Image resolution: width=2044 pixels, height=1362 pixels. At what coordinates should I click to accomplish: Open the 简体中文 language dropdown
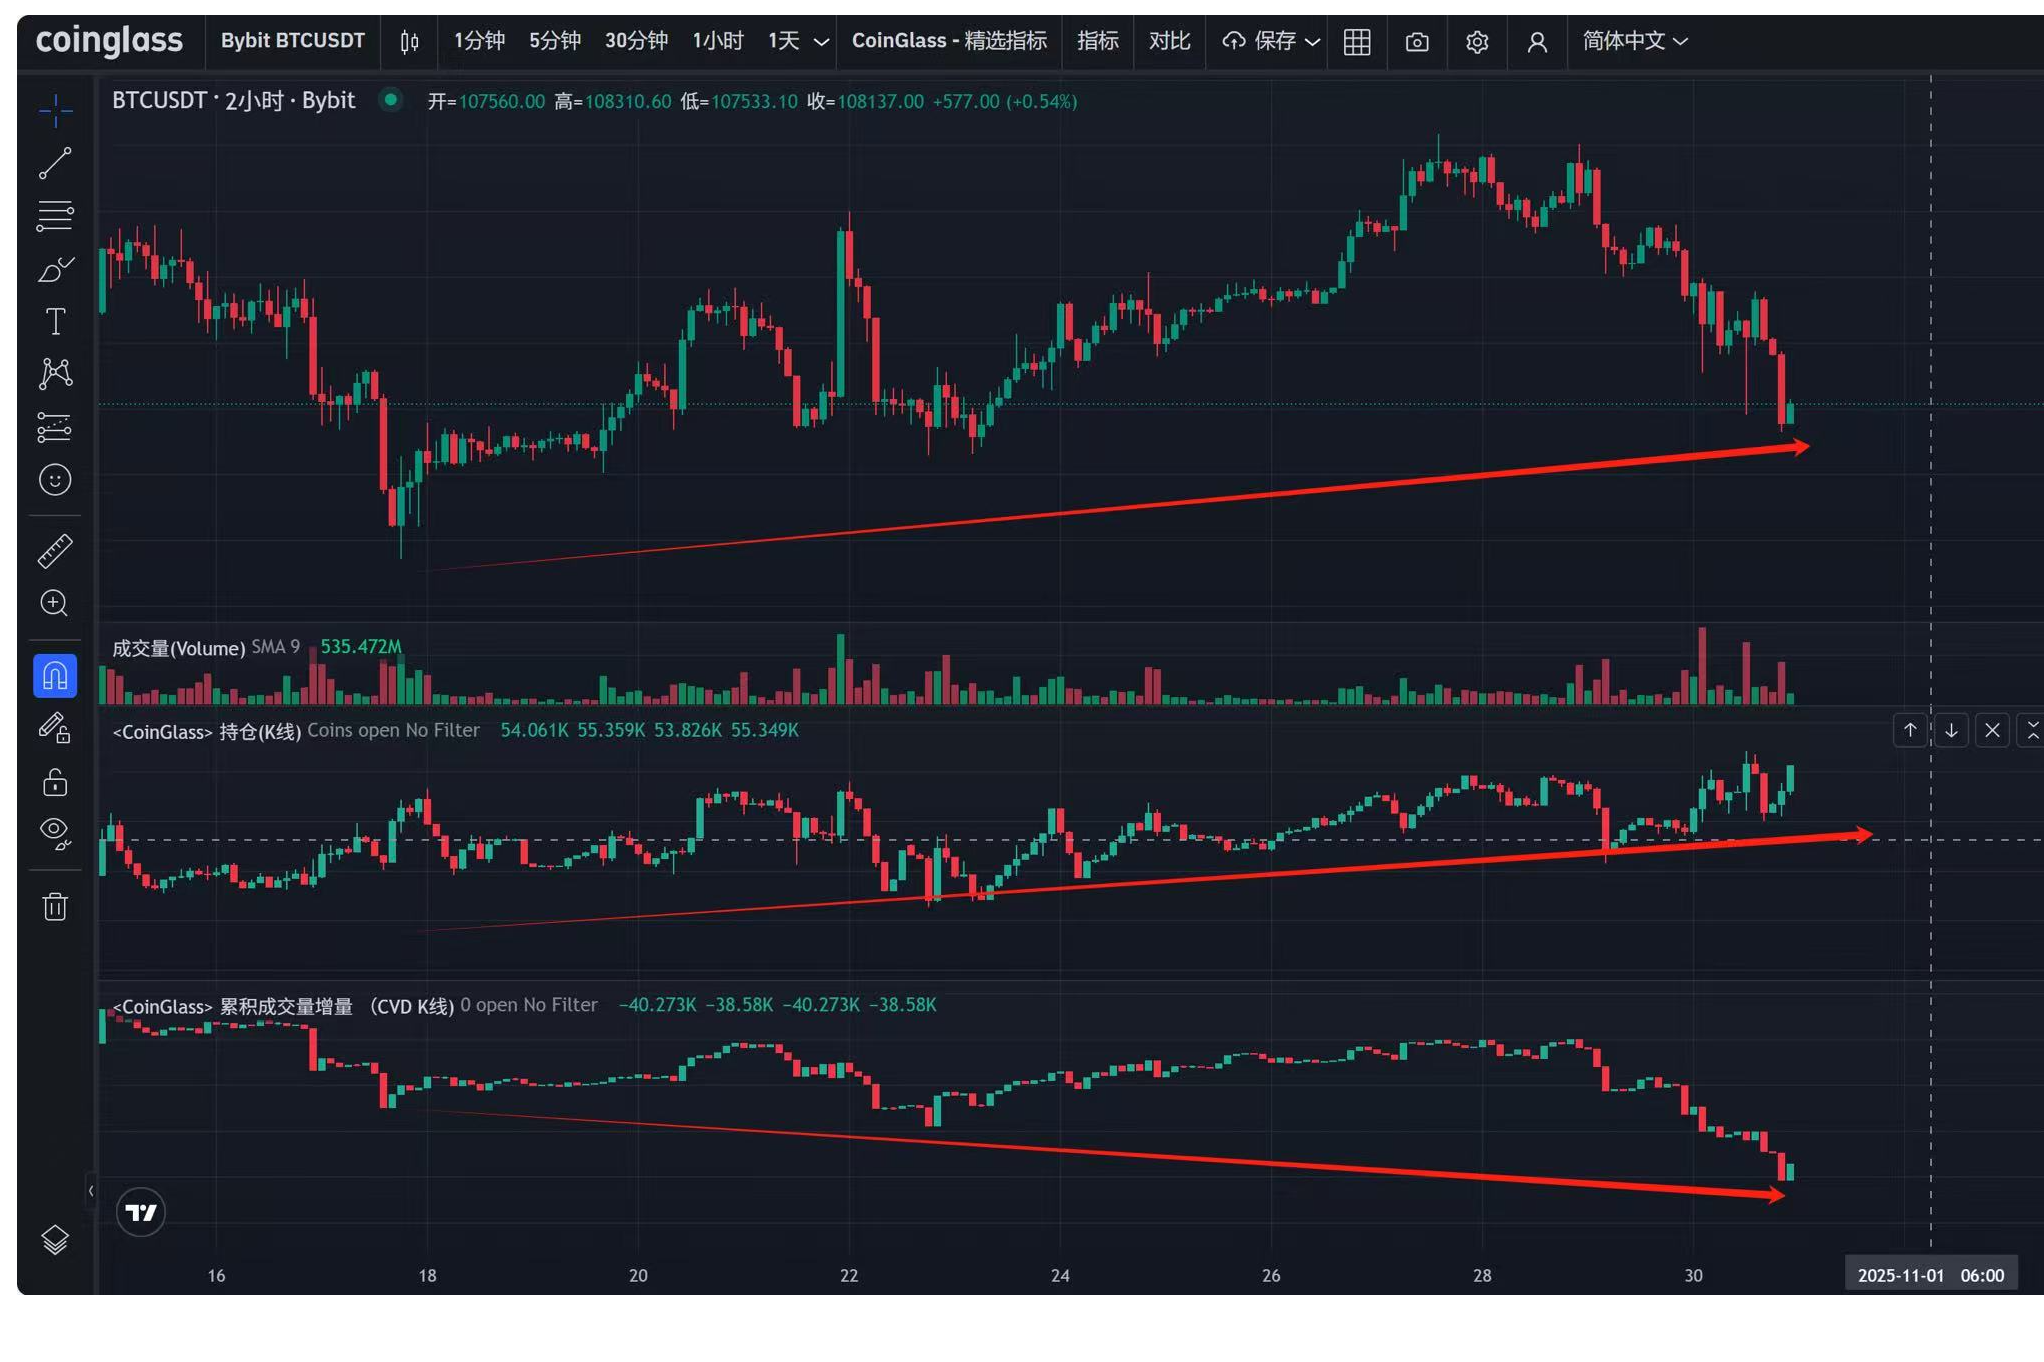point(1634,42)
